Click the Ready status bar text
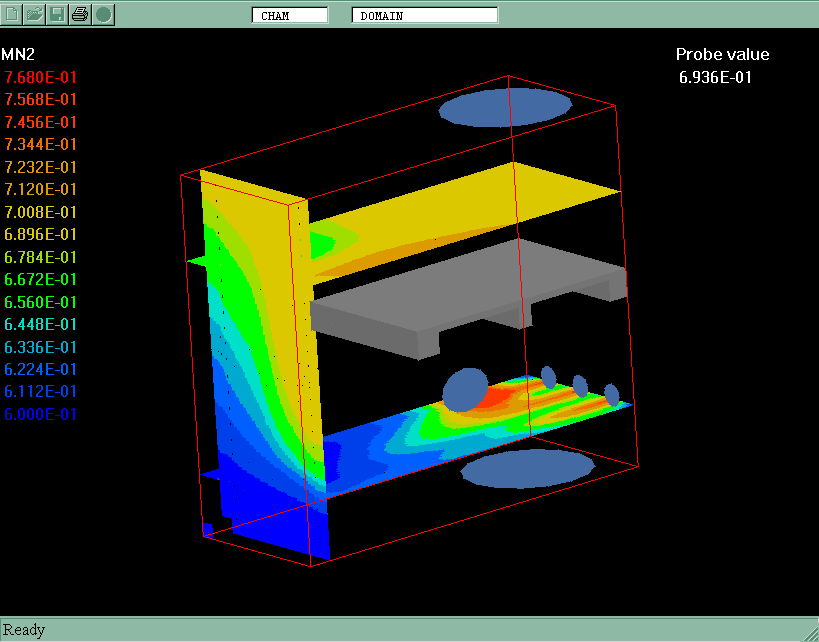 [24, 630]
